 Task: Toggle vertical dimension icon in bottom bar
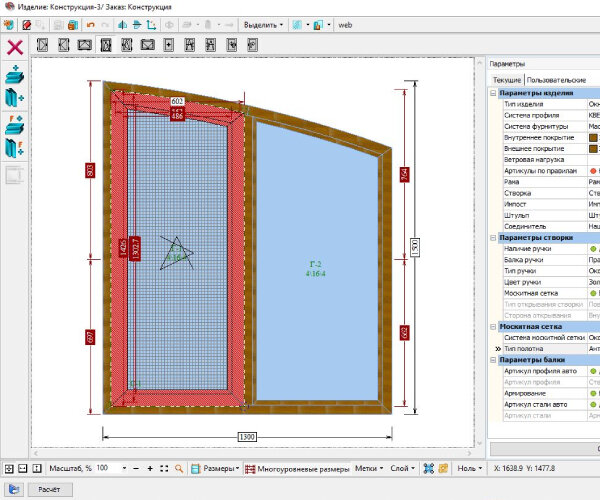[37, 469]
